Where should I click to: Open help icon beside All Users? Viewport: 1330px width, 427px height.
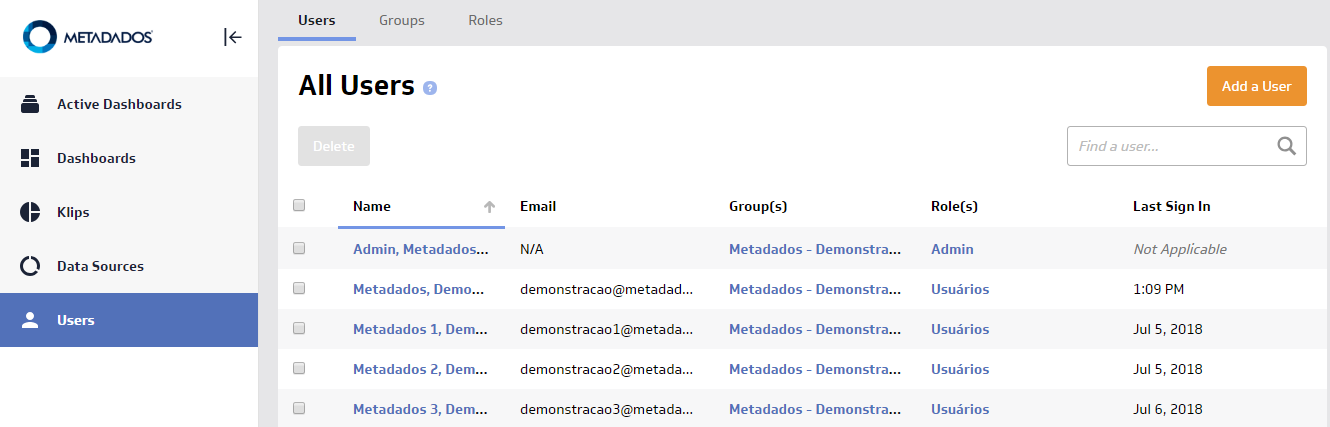[x=430, y=88]
